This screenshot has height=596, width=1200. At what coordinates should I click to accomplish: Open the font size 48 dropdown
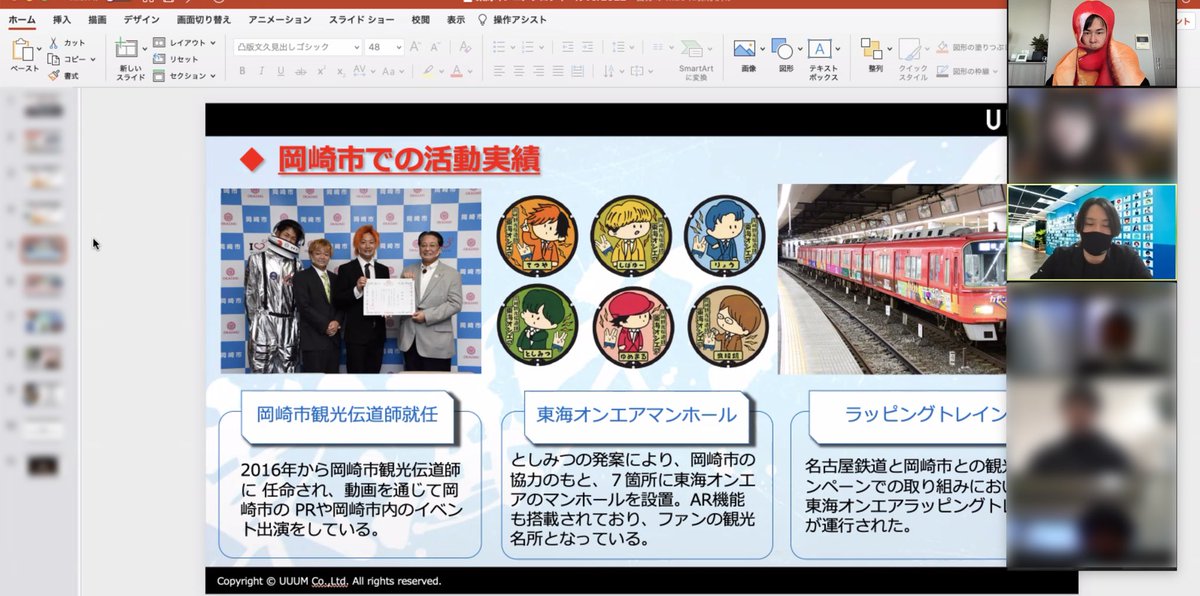[399, 47]
